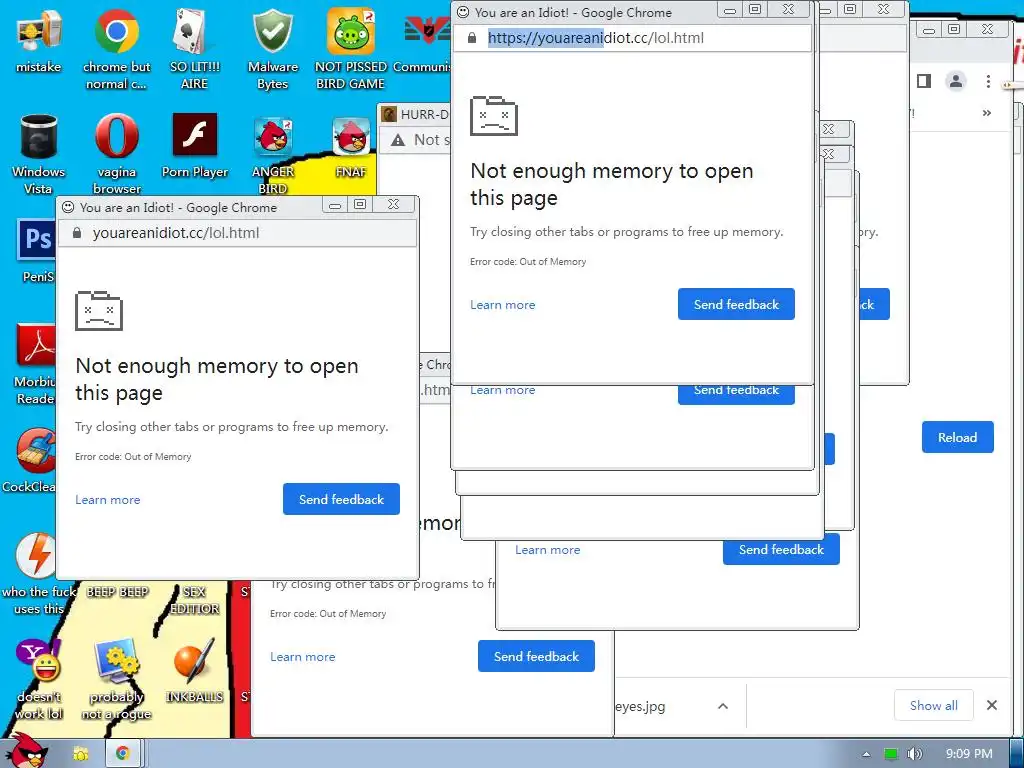This screenshot has width=1024, height=768.
Task: Click 'Learn more' in lower right stacked window
Action: click(548, 550)
